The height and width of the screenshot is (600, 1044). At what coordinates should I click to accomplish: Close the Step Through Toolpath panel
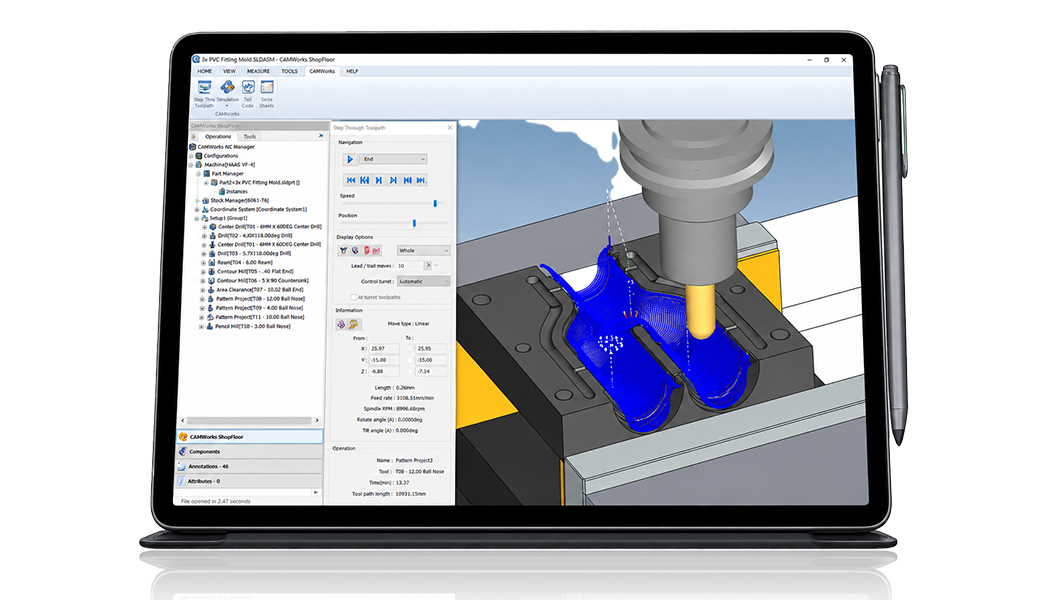(449, 127)
